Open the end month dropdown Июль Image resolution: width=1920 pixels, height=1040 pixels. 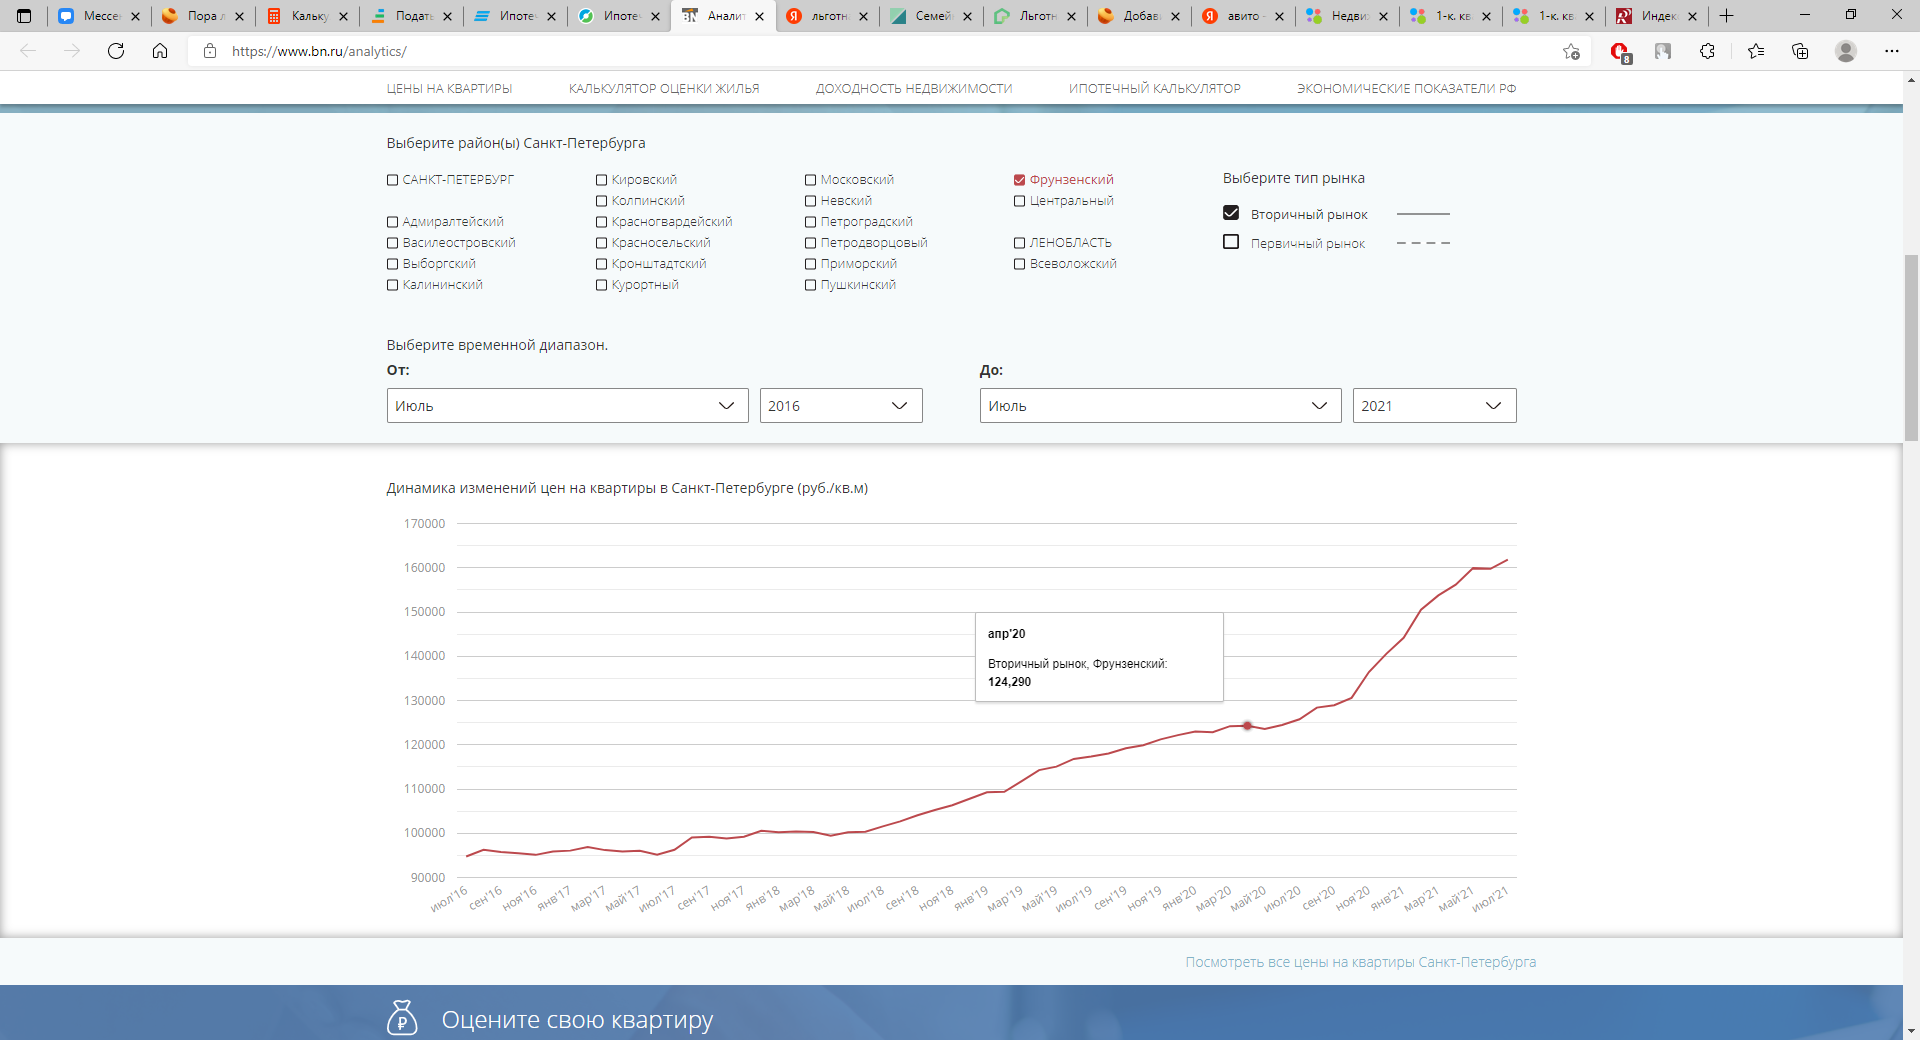point(1160,405)
